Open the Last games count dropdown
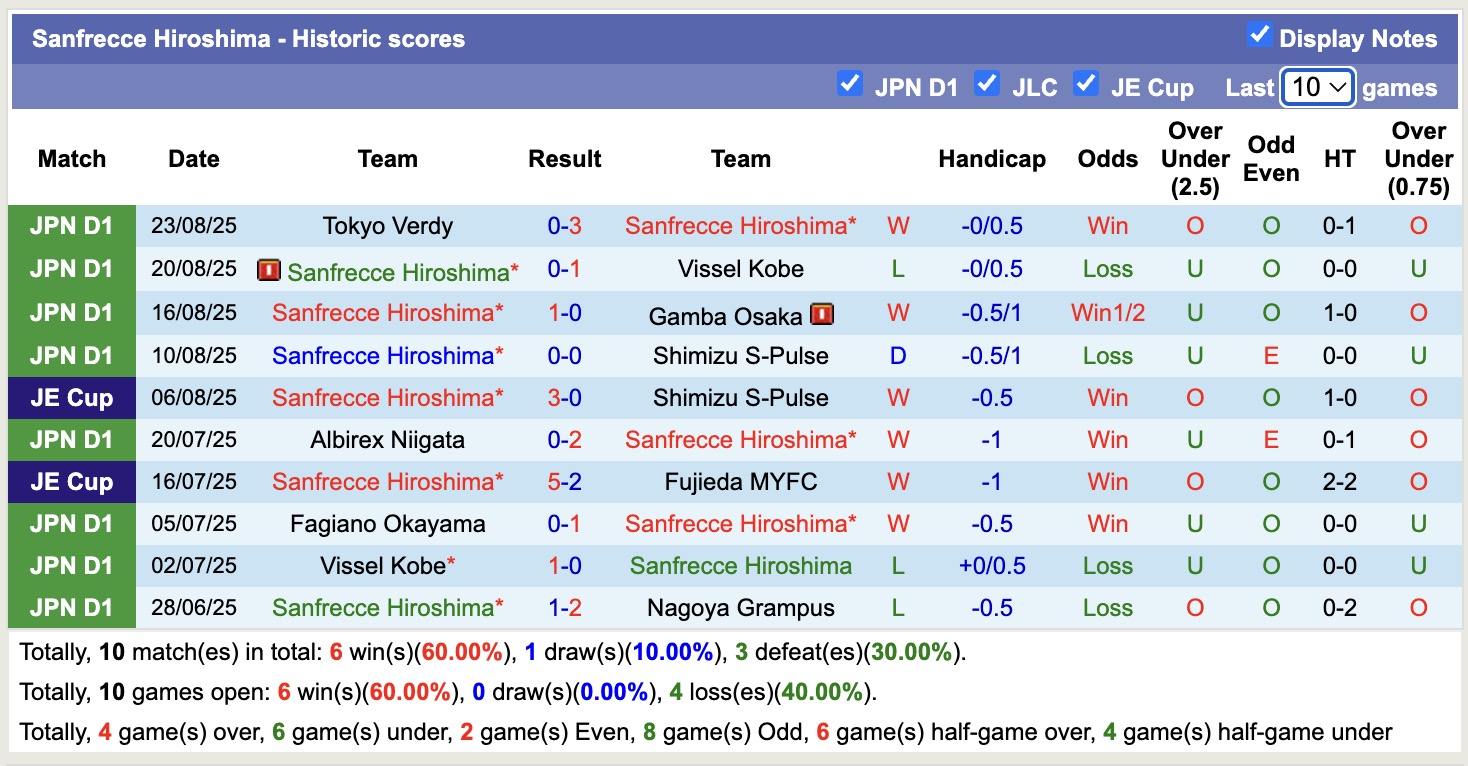The height and width of the screenshot is (766, 1468). click(x=1317, y=87)
